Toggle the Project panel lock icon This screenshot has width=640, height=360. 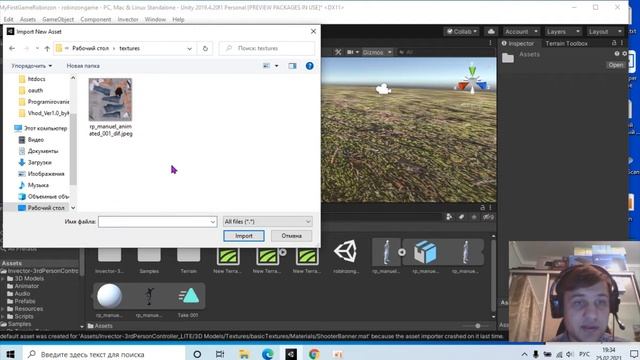(482, 207)
